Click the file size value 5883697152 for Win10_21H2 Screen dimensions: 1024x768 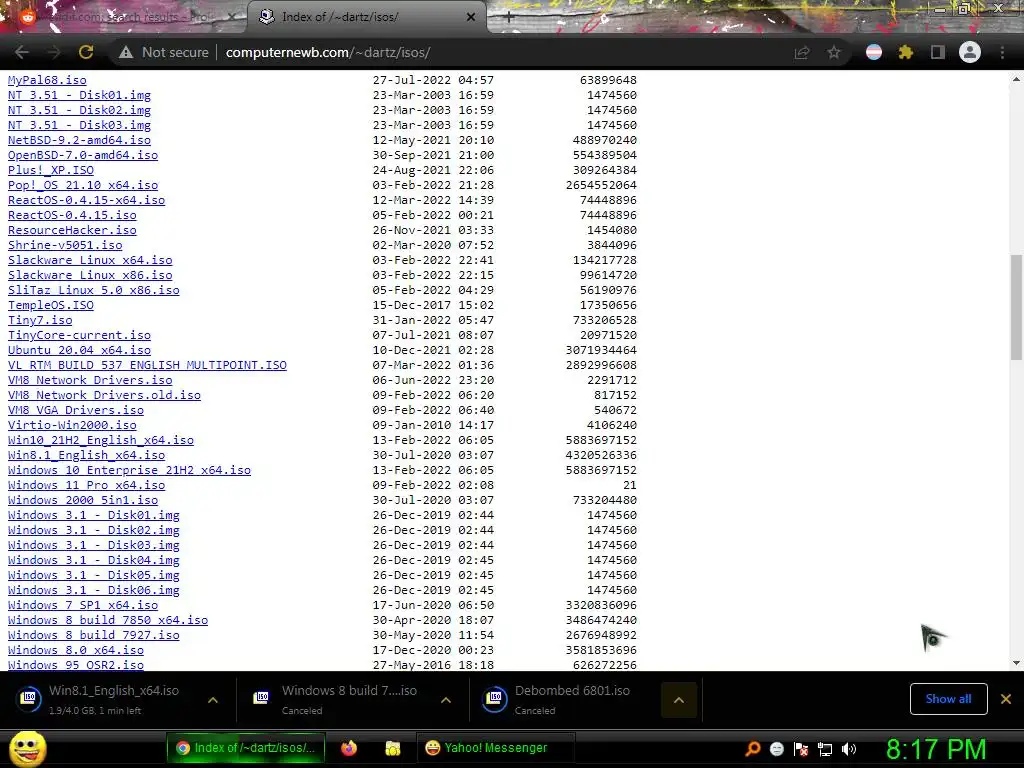click(601, 440)
